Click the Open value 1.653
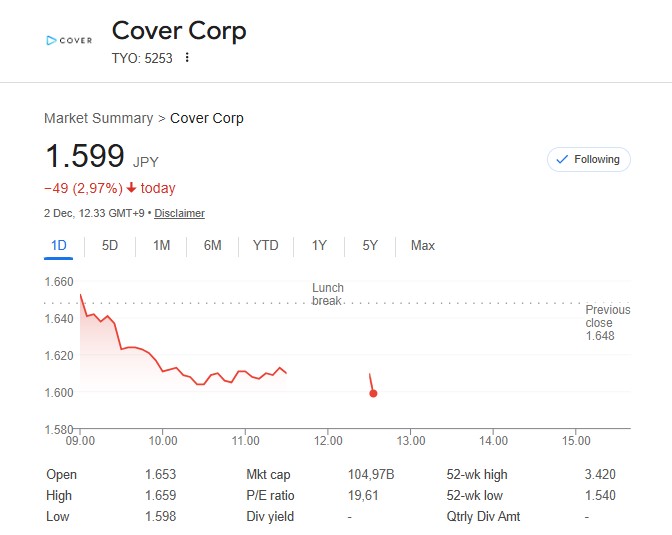This screenshot has height=535, width=672. pyautogui.click(x=160, y=474)
